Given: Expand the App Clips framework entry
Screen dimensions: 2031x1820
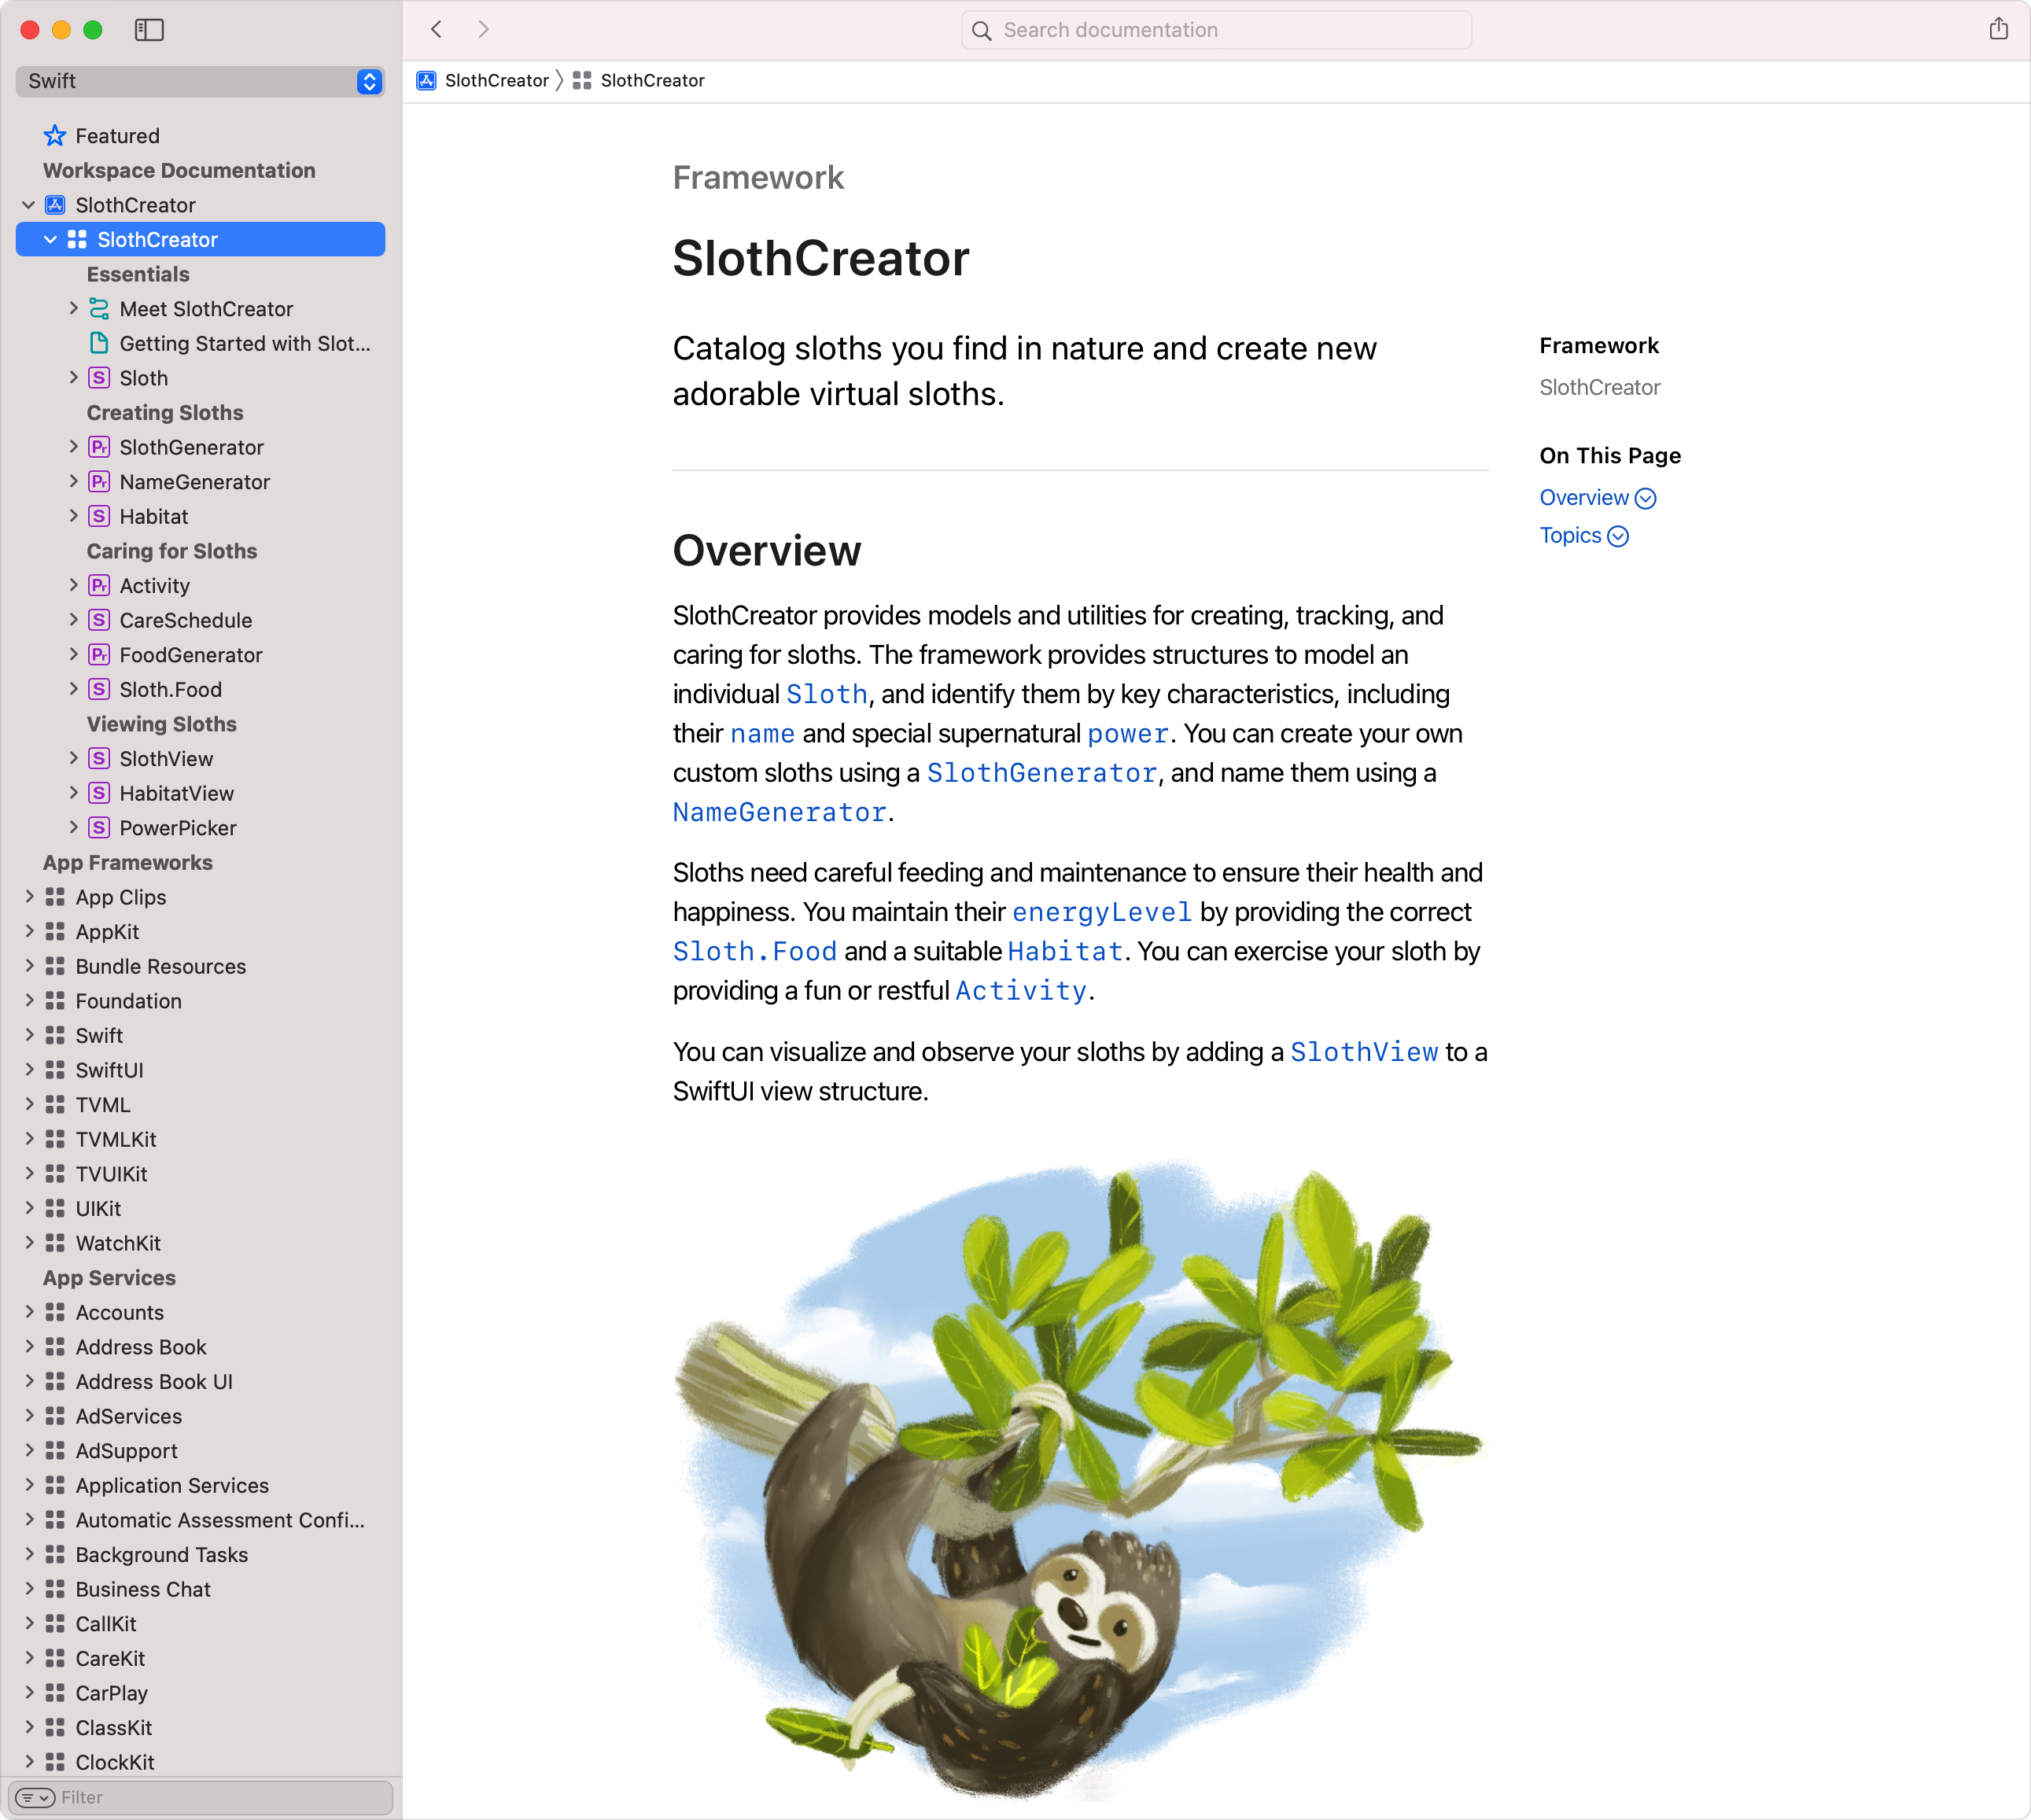Looking at the screenshot, I should click(x=29, y=897).
